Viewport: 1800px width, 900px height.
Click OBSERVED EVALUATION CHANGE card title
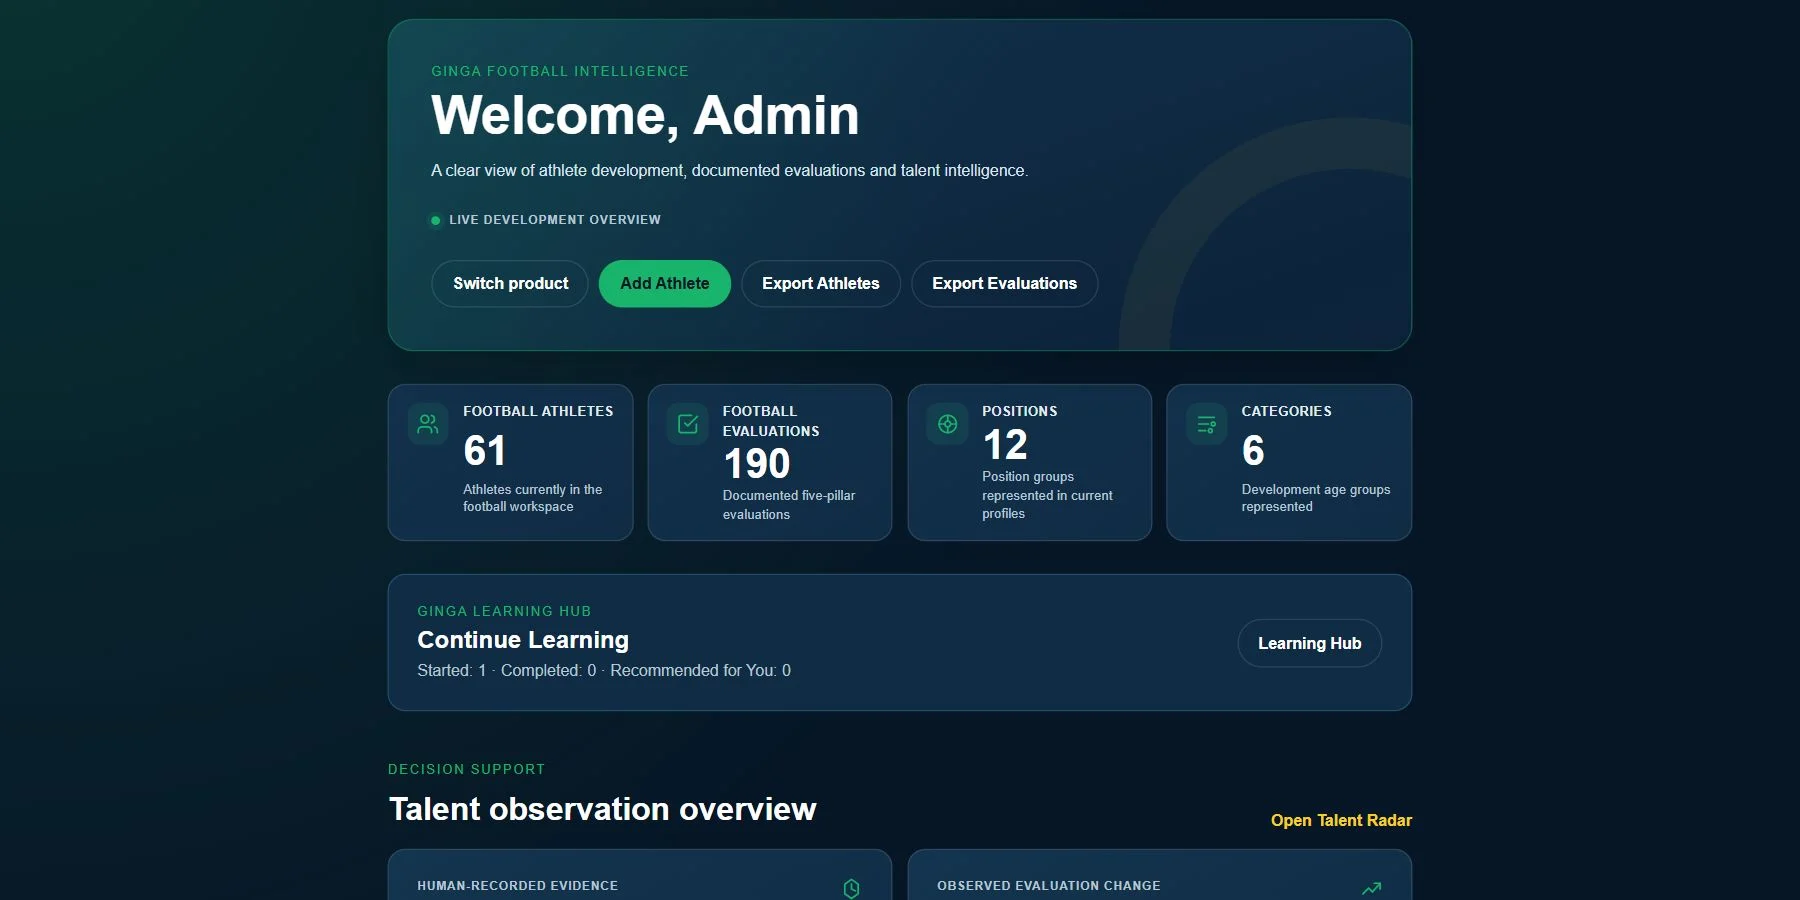coord(1049,886)
